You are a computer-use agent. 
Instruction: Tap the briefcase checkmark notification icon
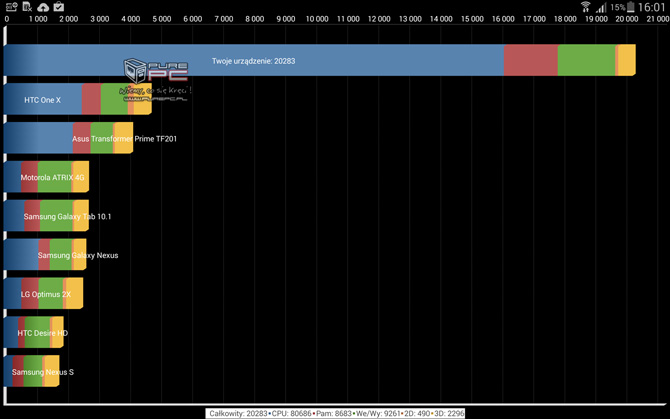tap(59, 7)
